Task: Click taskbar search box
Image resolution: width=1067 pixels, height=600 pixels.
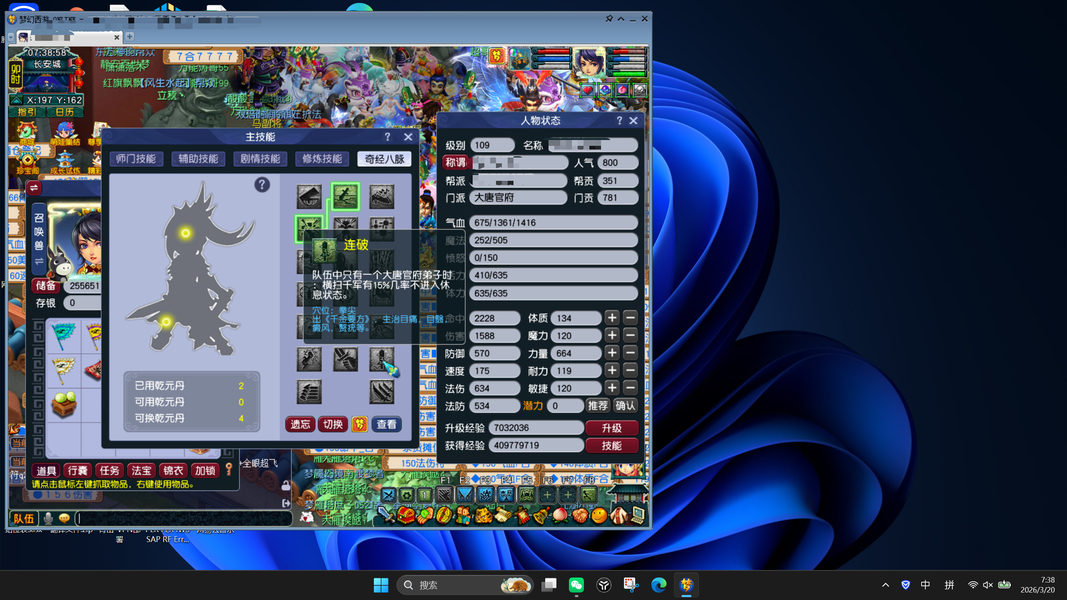Action: [465, 585]
